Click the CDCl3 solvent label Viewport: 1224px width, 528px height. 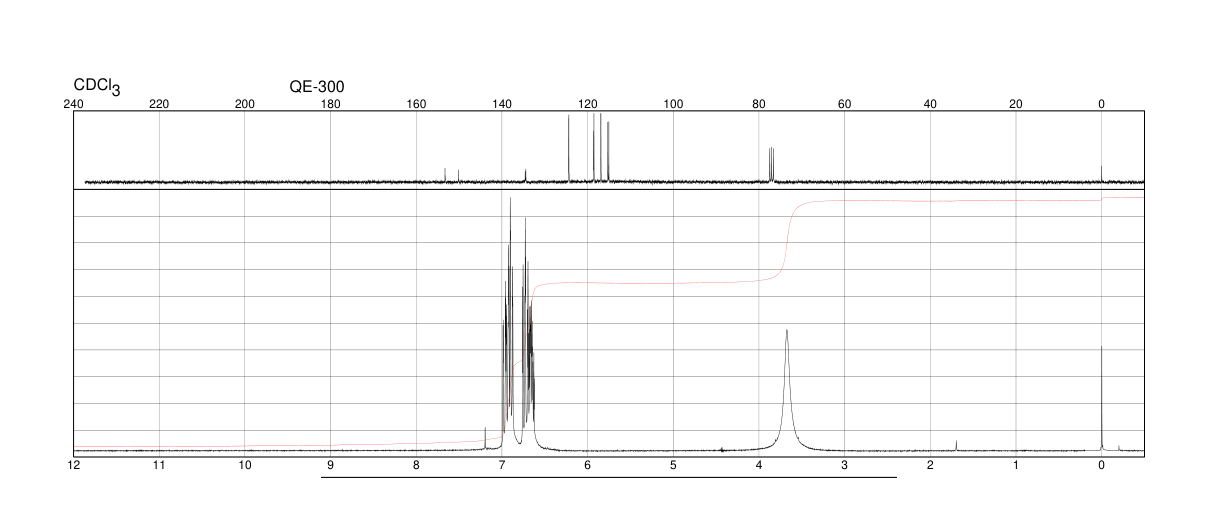(x=97, y=87)
